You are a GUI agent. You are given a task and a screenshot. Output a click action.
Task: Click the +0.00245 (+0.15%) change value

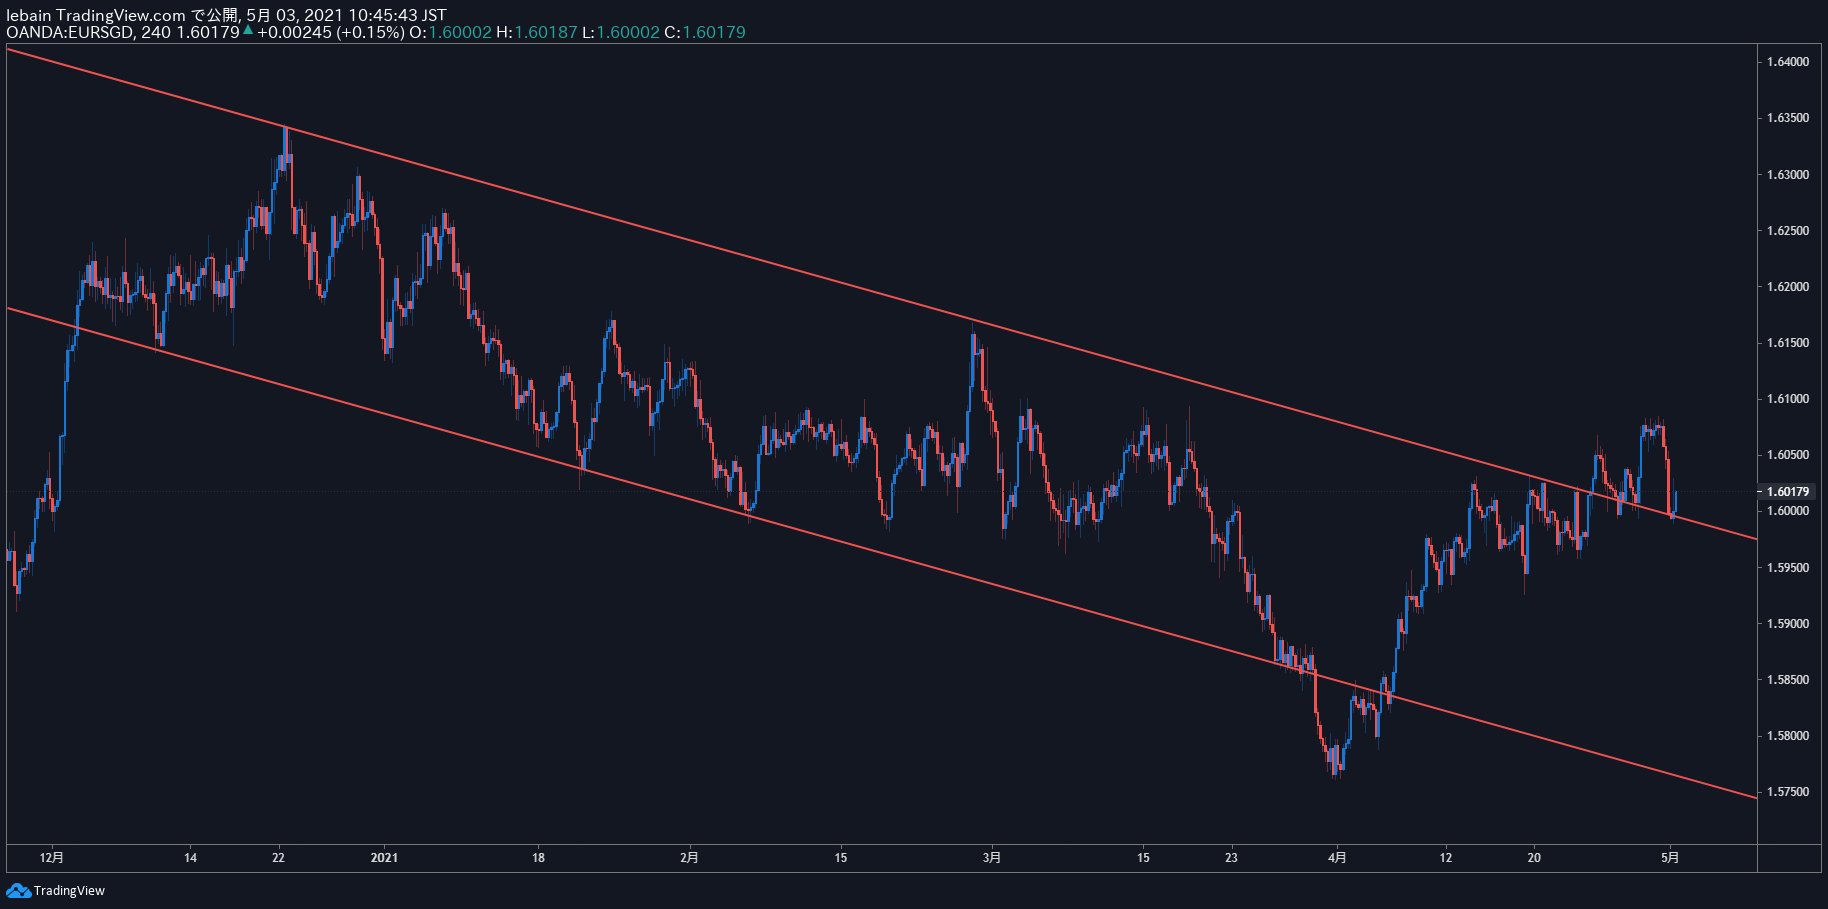(x=331, y=32)
